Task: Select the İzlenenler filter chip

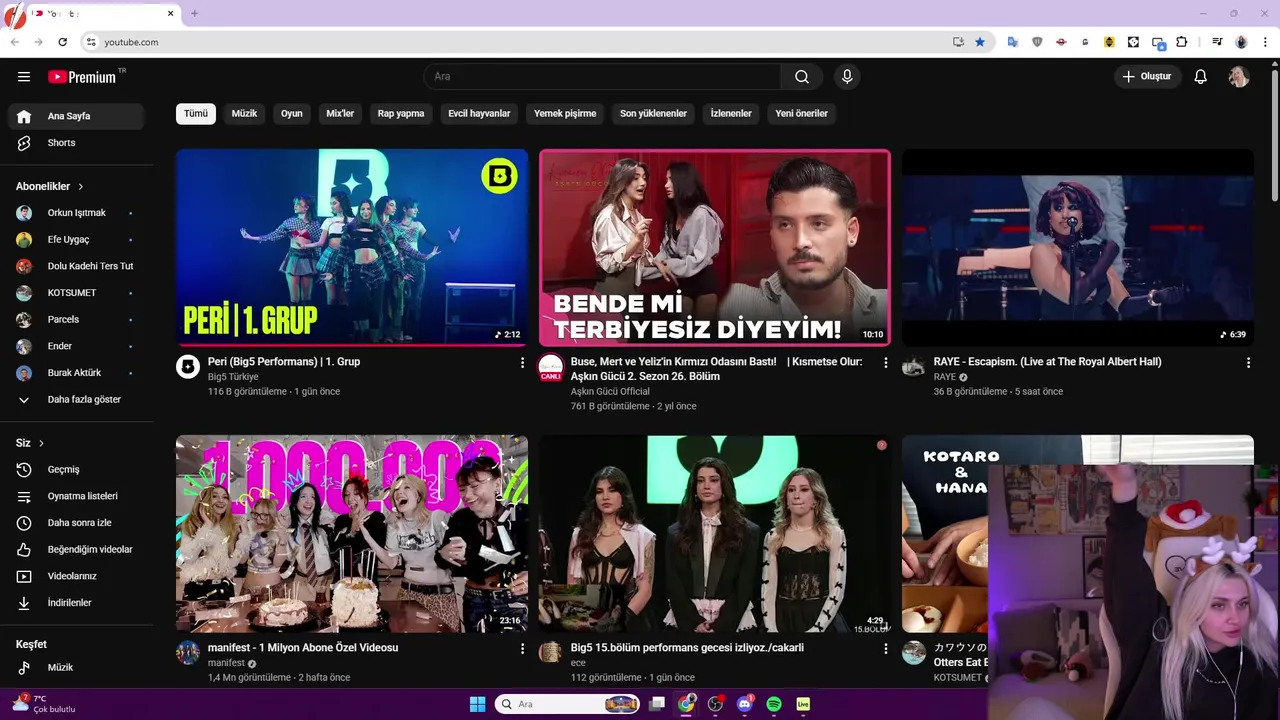Action: pyautogui.click(x=731, y=113)
